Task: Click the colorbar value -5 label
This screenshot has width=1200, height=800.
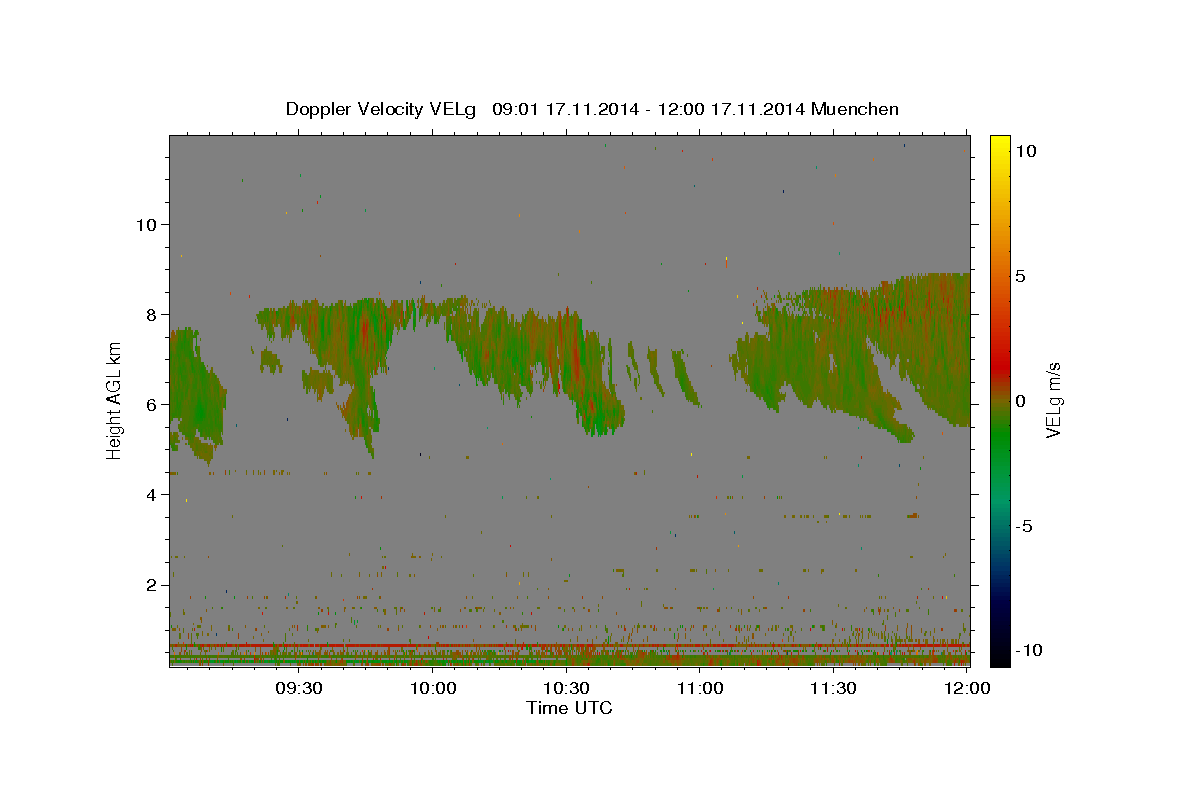Action: (x=1025, y=526)
